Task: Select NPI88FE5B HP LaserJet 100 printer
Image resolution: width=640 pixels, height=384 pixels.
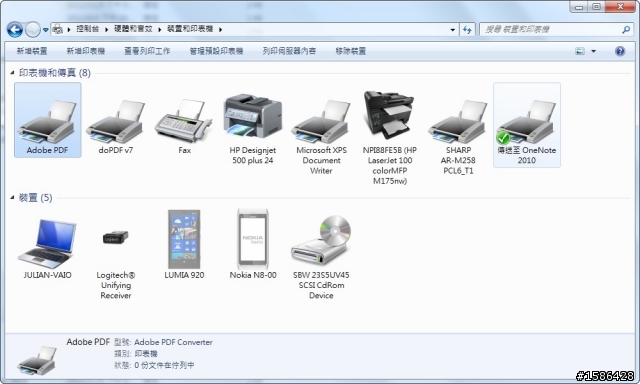Action: coord(389,114)
